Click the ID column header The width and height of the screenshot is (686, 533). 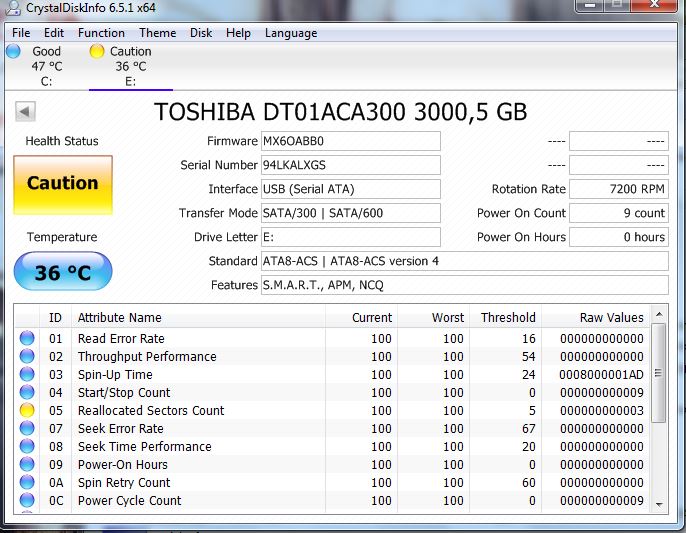click(x=56, y=317)
